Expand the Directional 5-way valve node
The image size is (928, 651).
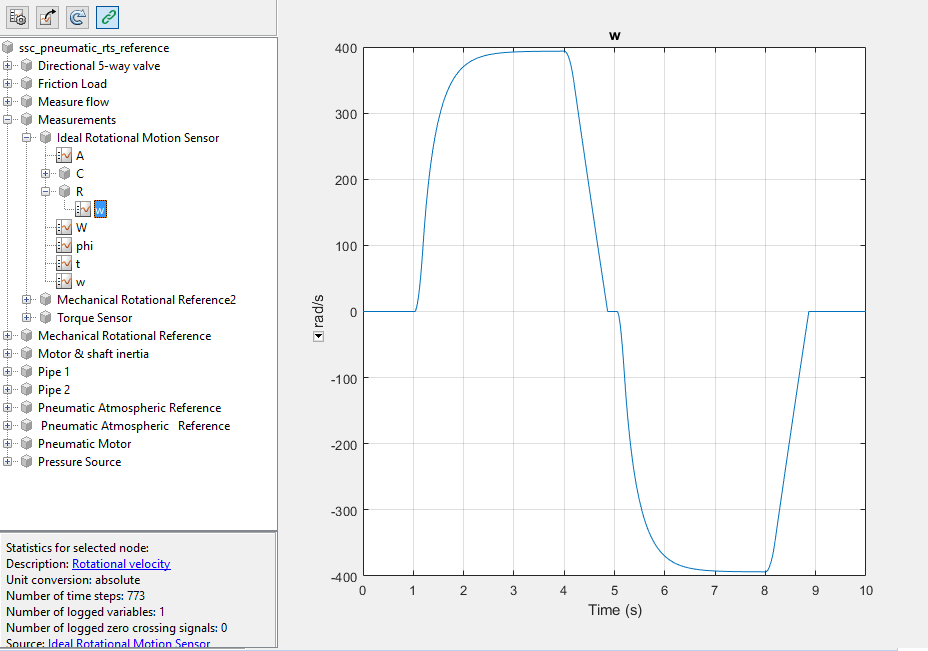pos(7,66)
